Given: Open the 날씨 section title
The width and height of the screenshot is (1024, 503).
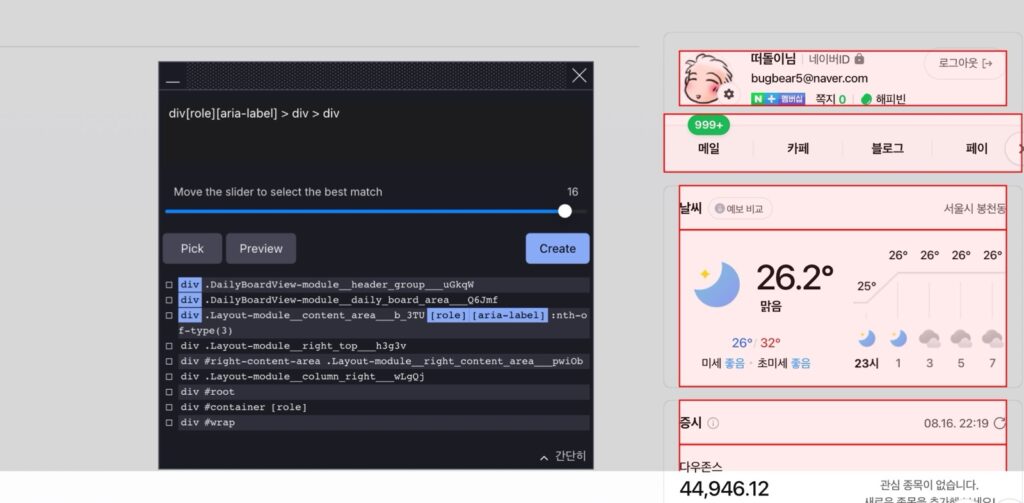Looking at the screenshot, I should (x=690, y=209).
